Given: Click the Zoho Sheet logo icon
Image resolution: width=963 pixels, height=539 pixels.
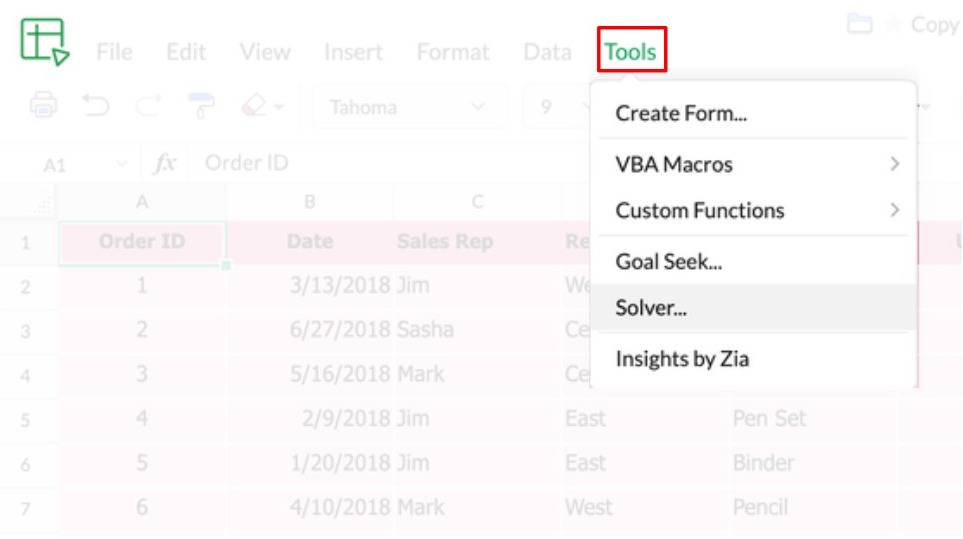Looking at the screenshot, I should click(44, 42).
